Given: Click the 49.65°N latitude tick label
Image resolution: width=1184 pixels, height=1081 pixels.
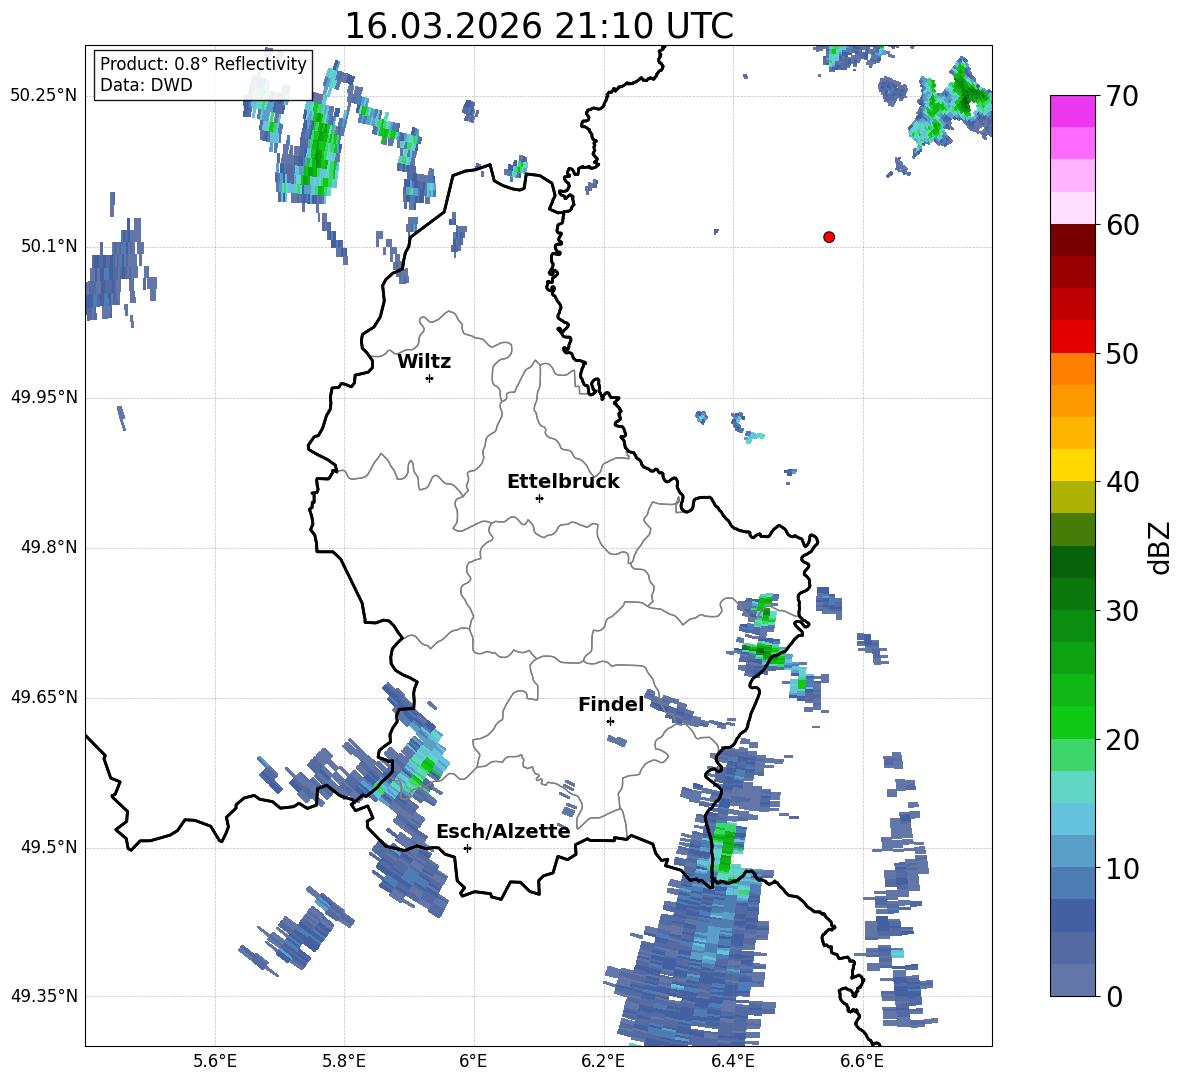Looking at the screenshot, I should [x=44, y=697].
